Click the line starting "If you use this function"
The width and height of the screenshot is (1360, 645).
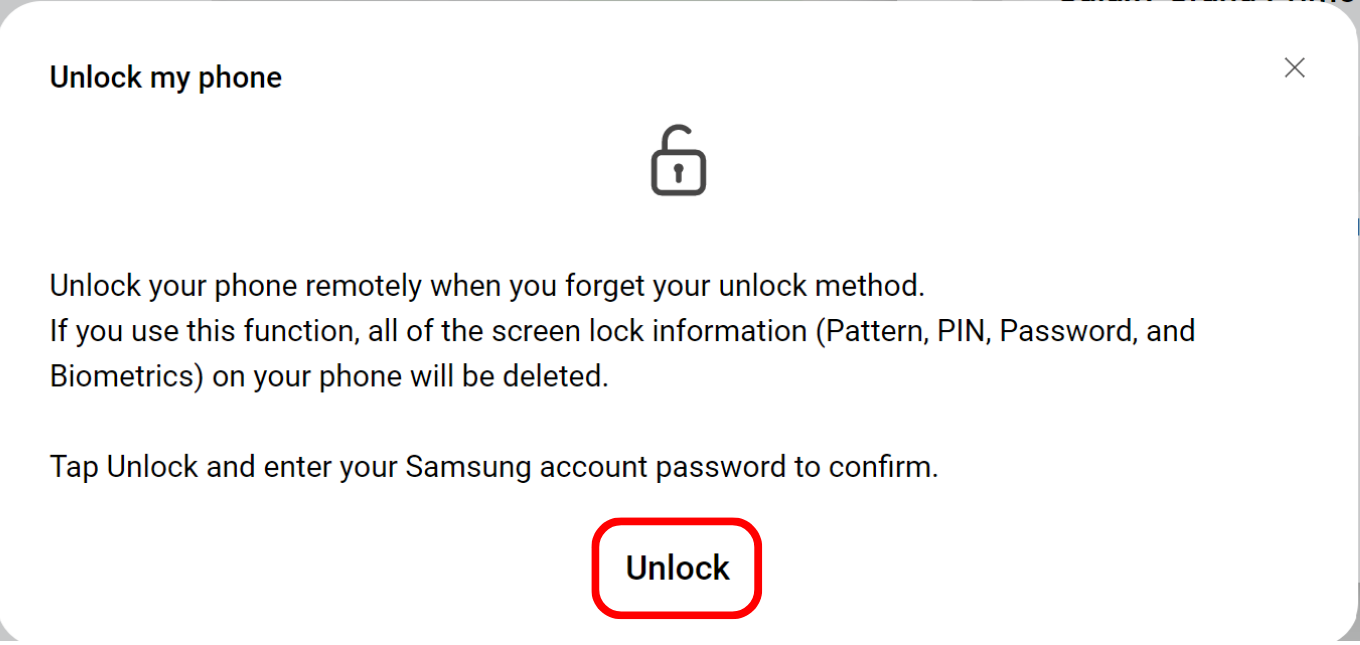pos(622,331)
